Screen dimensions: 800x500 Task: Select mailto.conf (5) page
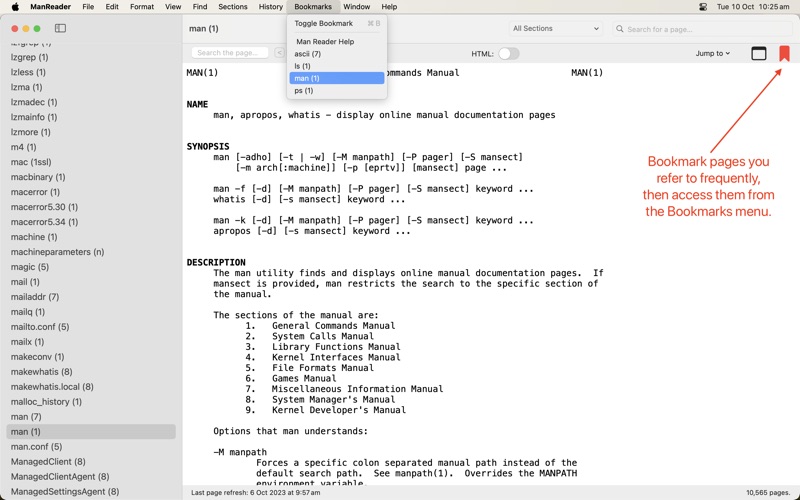point(91,327)
